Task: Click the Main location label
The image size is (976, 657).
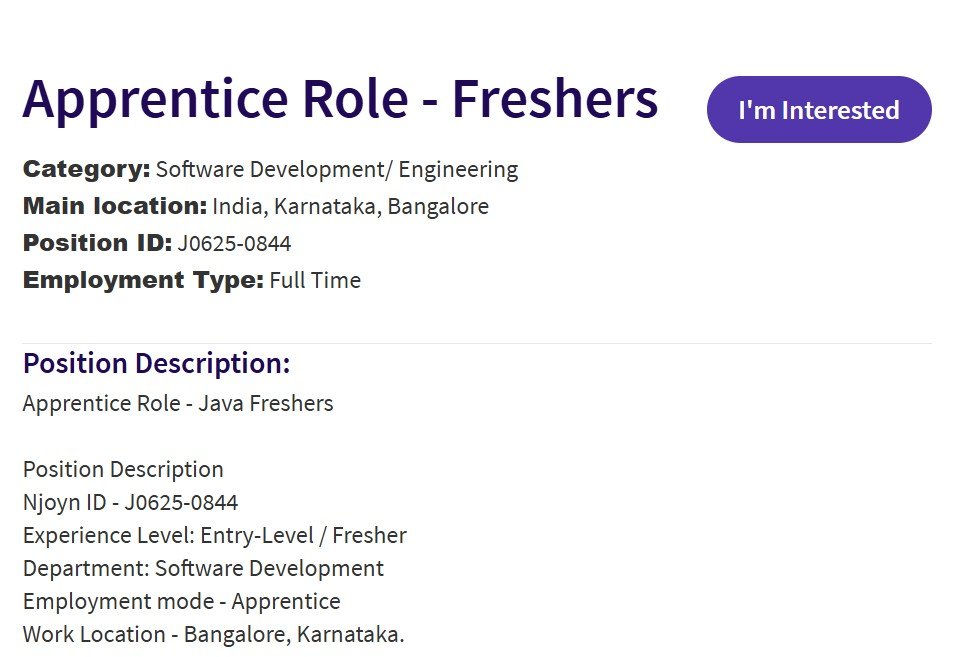Action: pos(115,206)
